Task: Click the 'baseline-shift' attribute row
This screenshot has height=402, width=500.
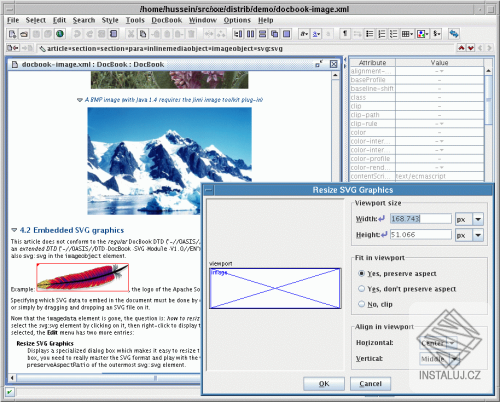Action: pos(417,89)
